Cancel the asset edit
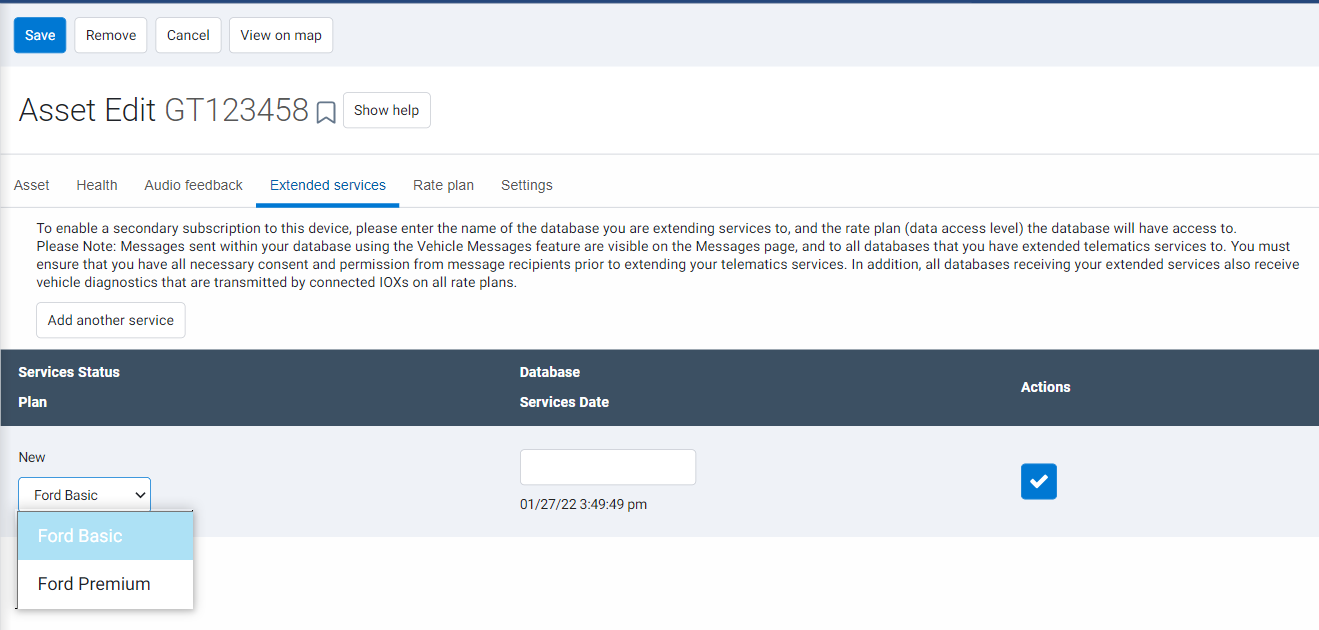The height and width of the screenshot is (630, 1319). 188,35
